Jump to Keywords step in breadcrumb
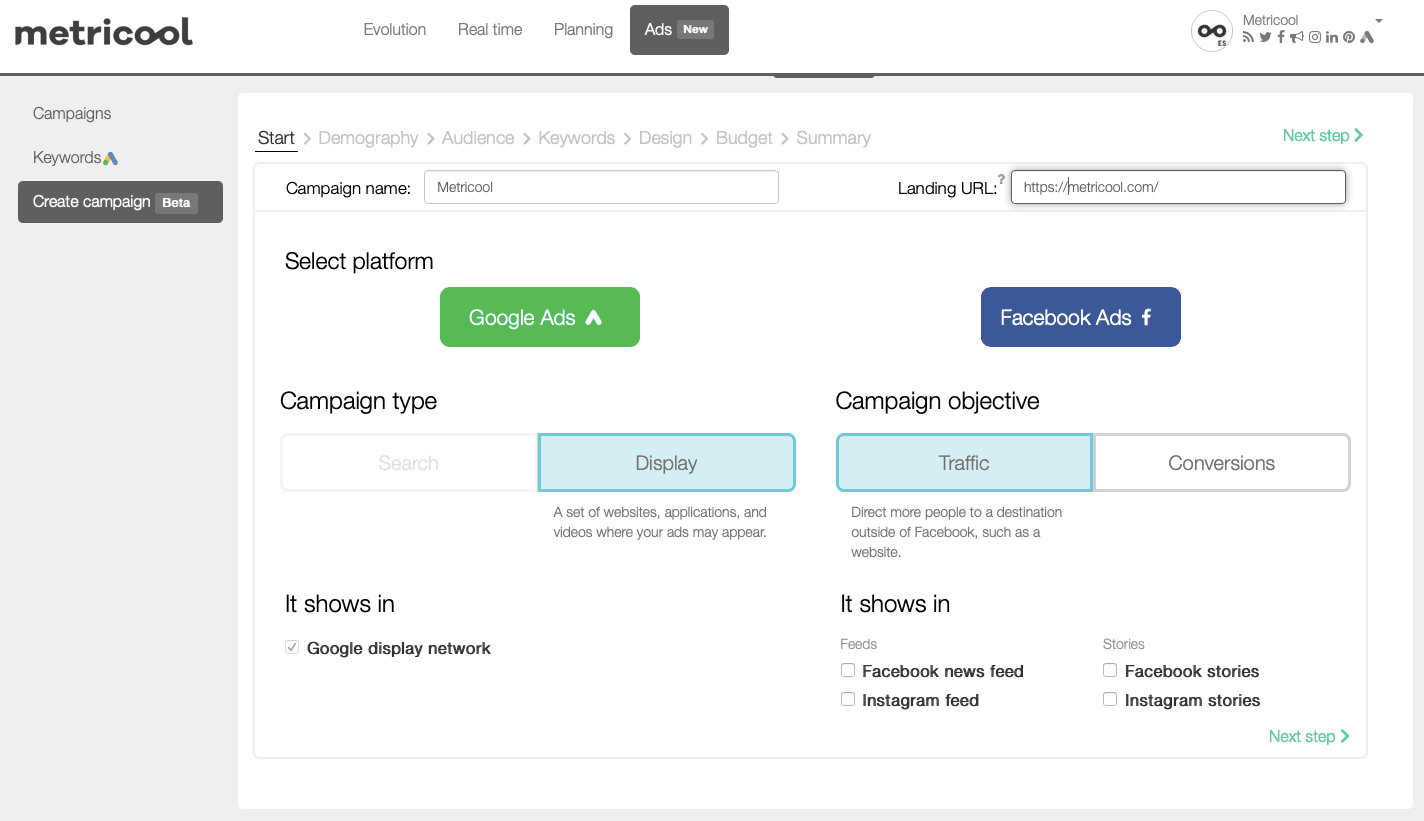Image resolution: width=1424 pixels, height=821 pixels. click(x=577, y=138)
